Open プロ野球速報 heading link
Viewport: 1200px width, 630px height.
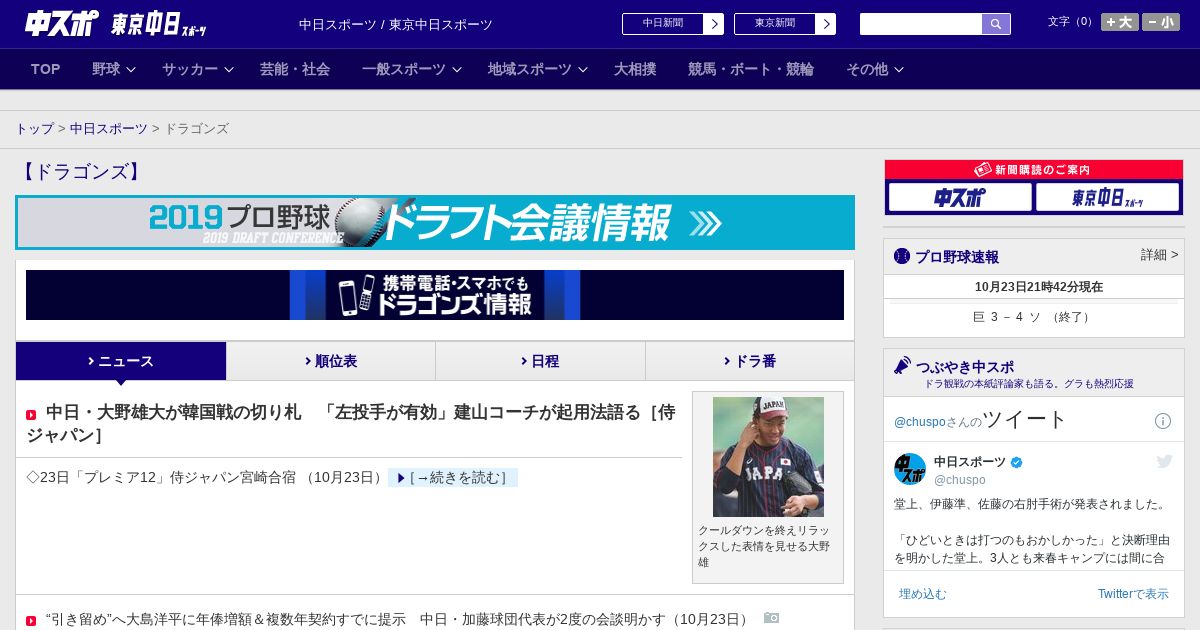pyautogui.click(x=957, y=257)
